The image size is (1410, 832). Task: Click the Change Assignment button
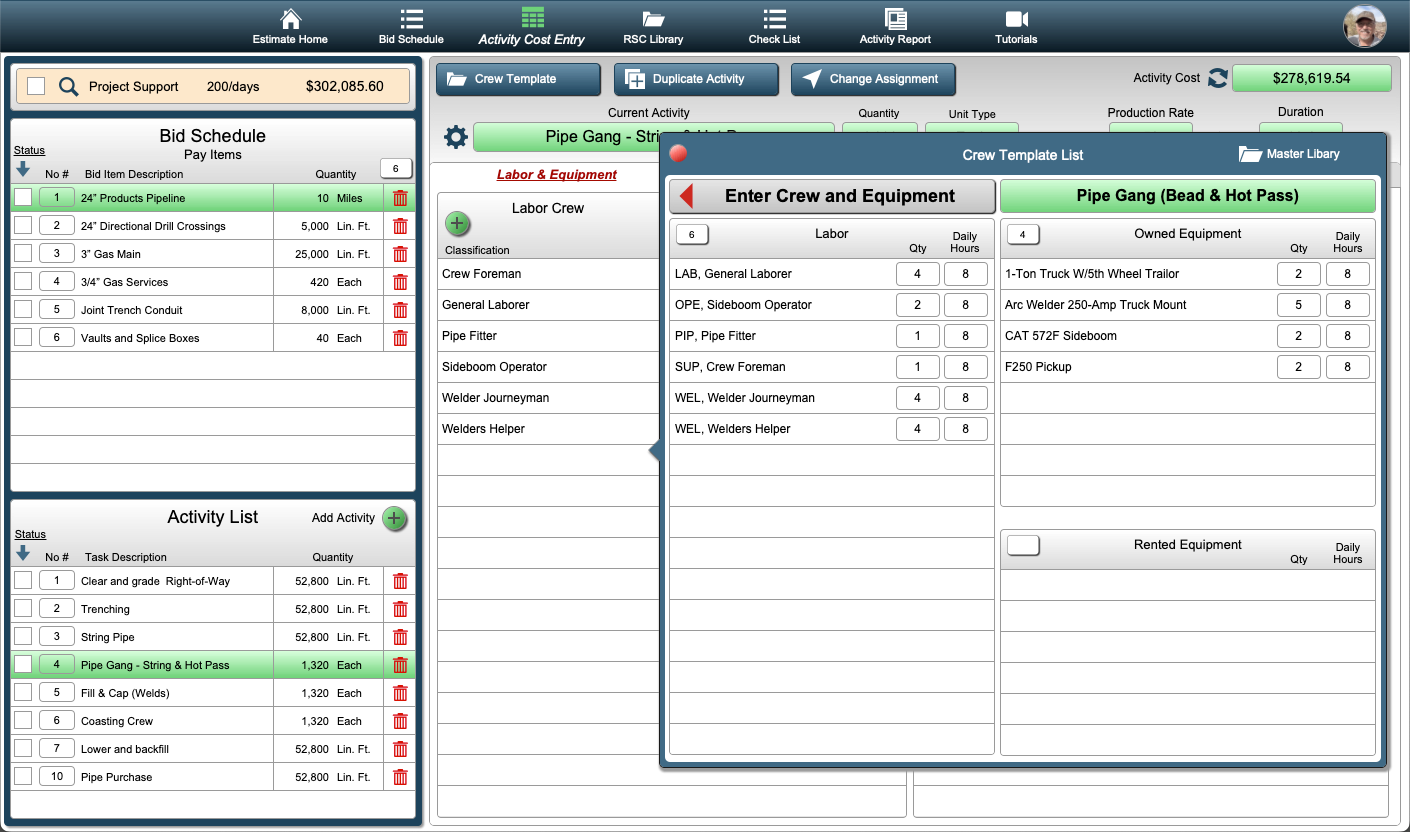coord(873,79)
